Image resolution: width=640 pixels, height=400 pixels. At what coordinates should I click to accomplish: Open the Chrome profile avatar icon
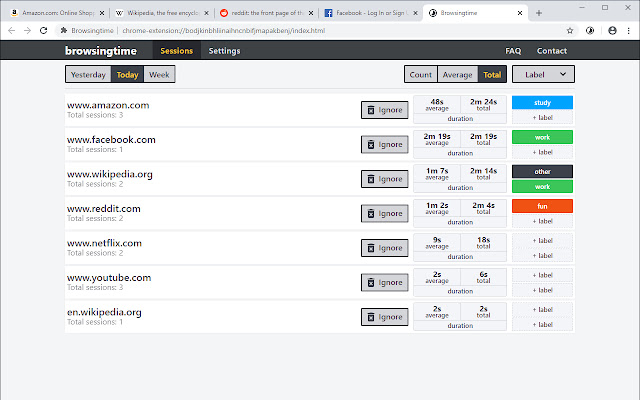612,31
